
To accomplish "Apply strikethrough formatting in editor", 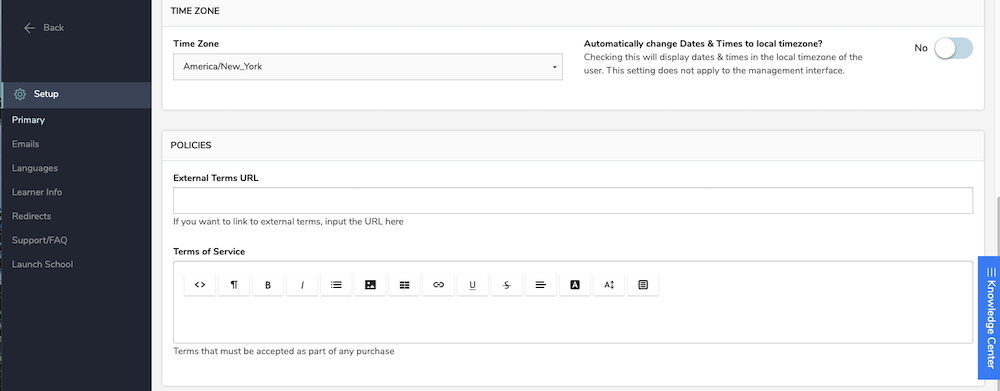I will point(507,285).
